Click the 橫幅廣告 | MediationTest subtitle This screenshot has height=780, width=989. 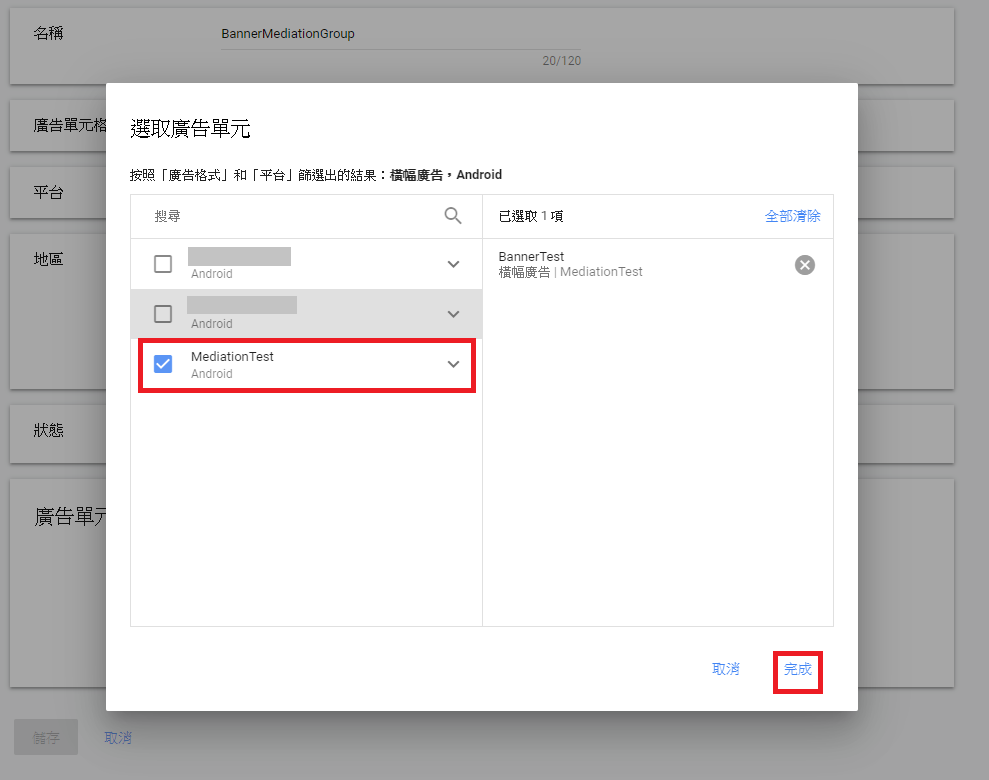[570, 272]
